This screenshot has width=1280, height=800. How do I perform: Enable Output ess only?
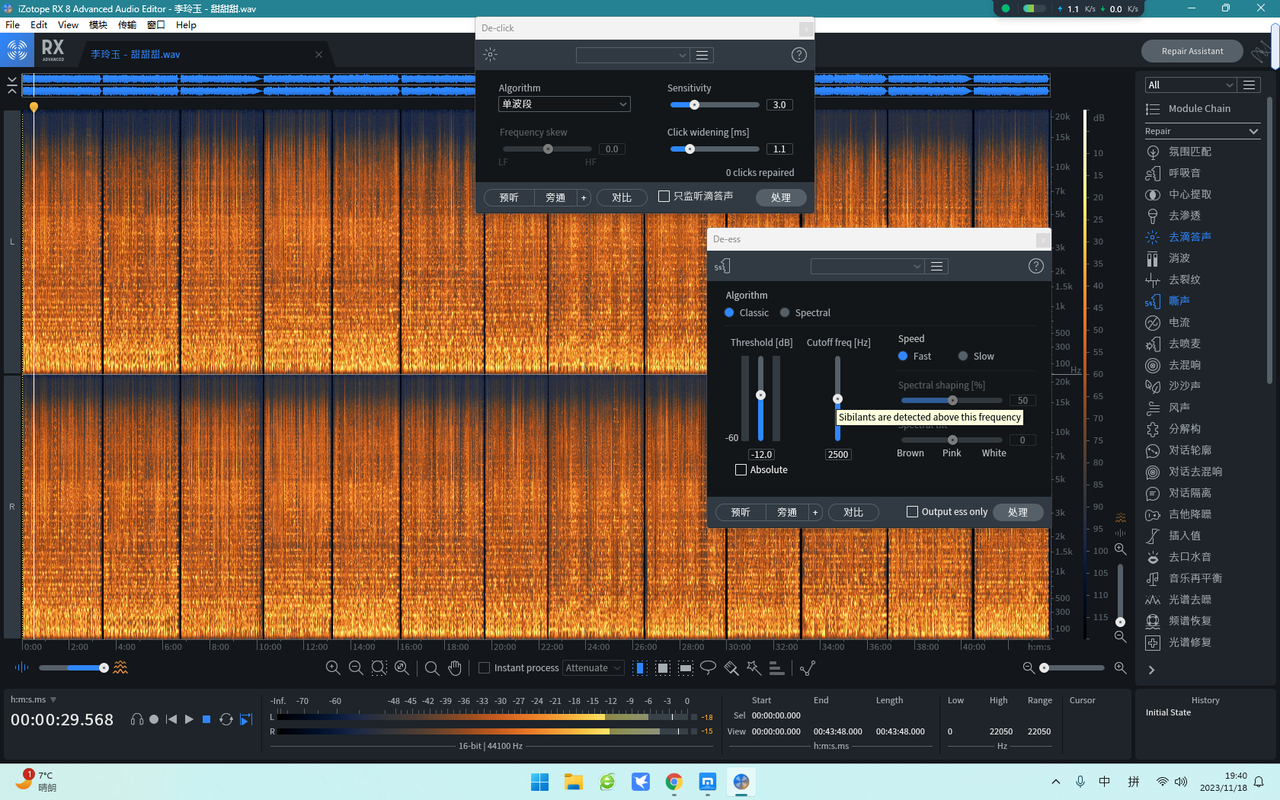tap(912, 512)
